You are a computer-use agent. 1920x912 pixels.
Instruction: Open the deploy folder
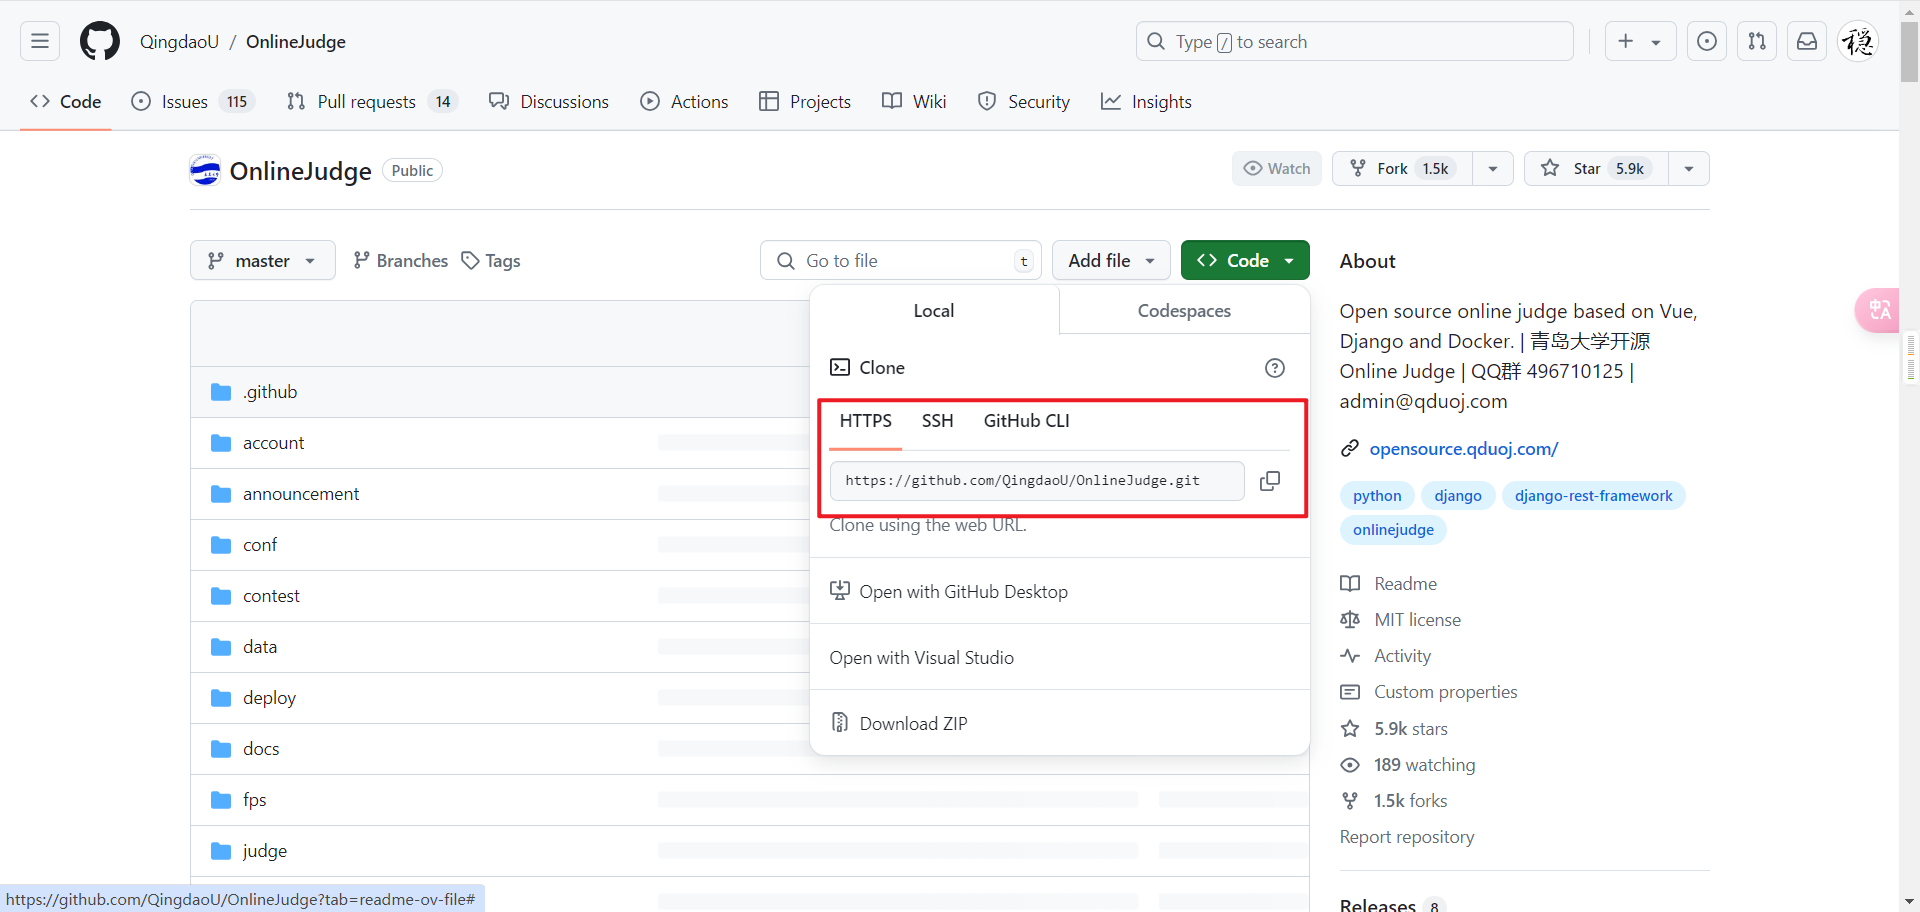[269, 698]
